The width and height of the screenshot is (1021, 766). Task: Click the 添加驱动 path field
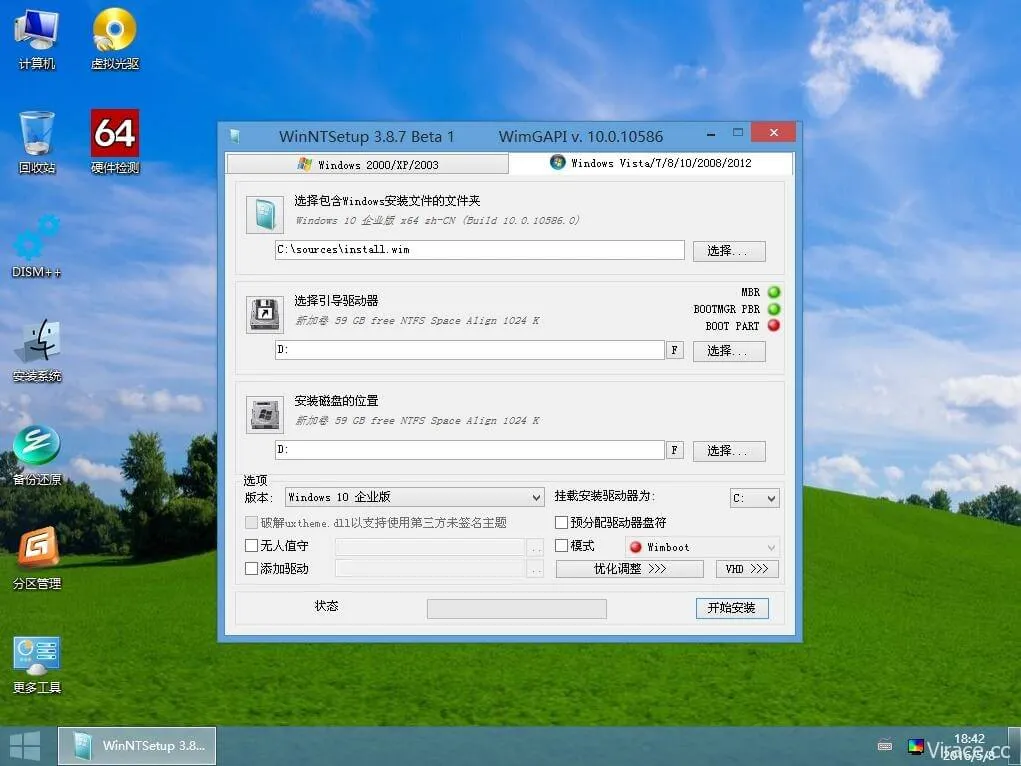(x=430, y=570)
